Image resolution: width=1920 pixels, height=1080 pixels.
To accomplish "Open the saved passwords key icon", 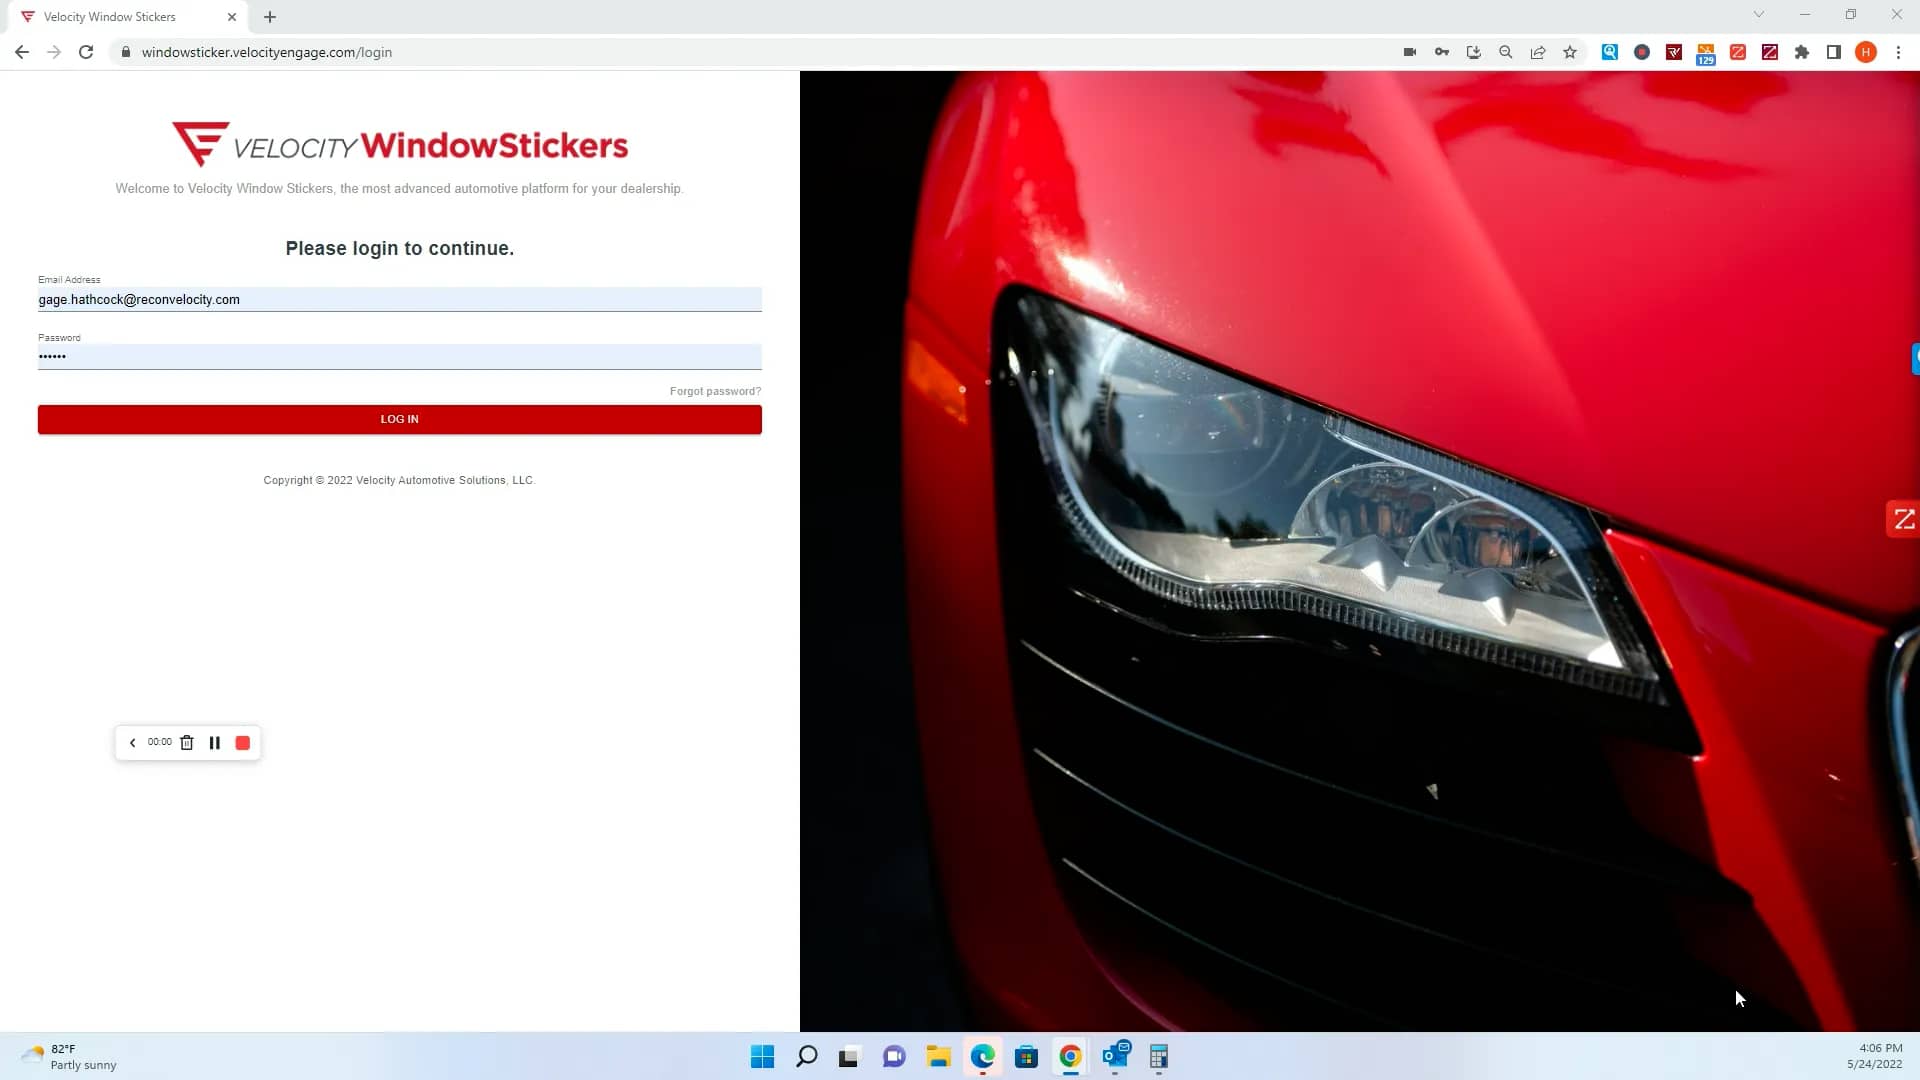I will (1441, 52).
